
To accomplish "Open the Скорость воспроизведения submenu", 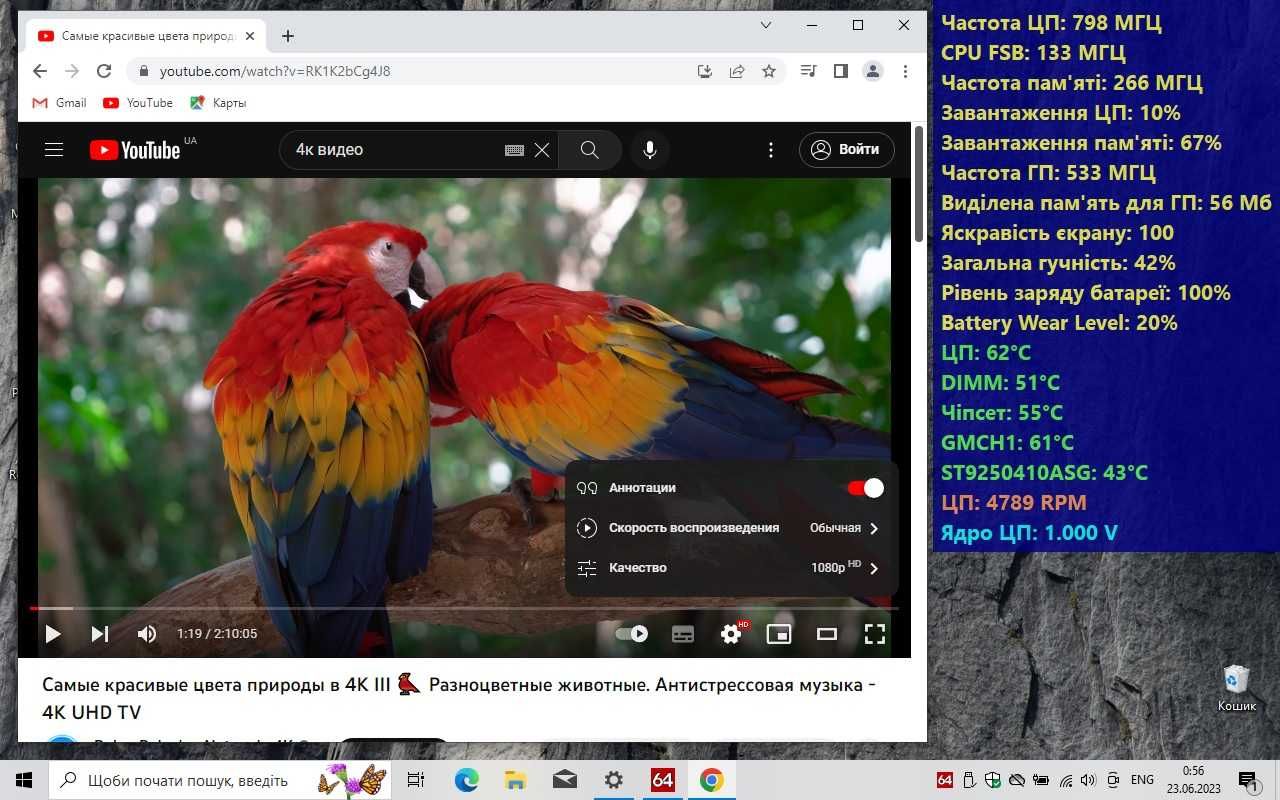I will pyautogui.click(x=731, y=528).
